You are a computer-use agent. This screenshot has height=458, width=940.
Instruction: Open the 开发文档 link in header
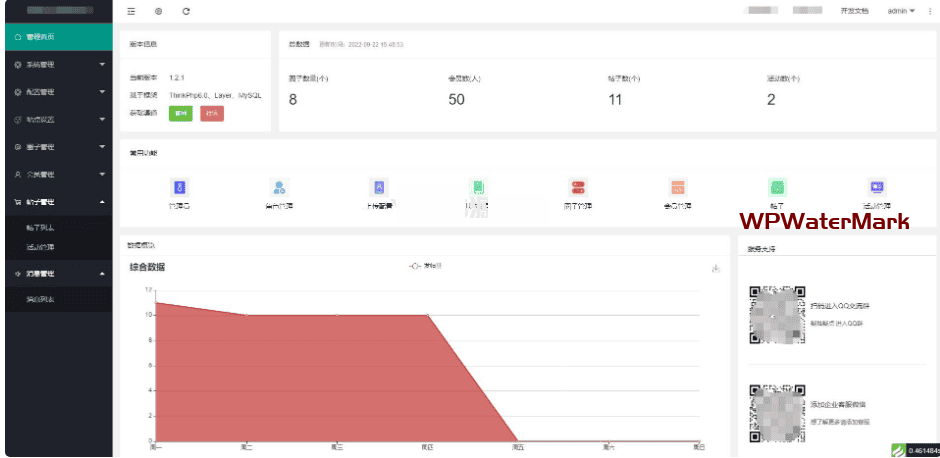tap(854, 11)
